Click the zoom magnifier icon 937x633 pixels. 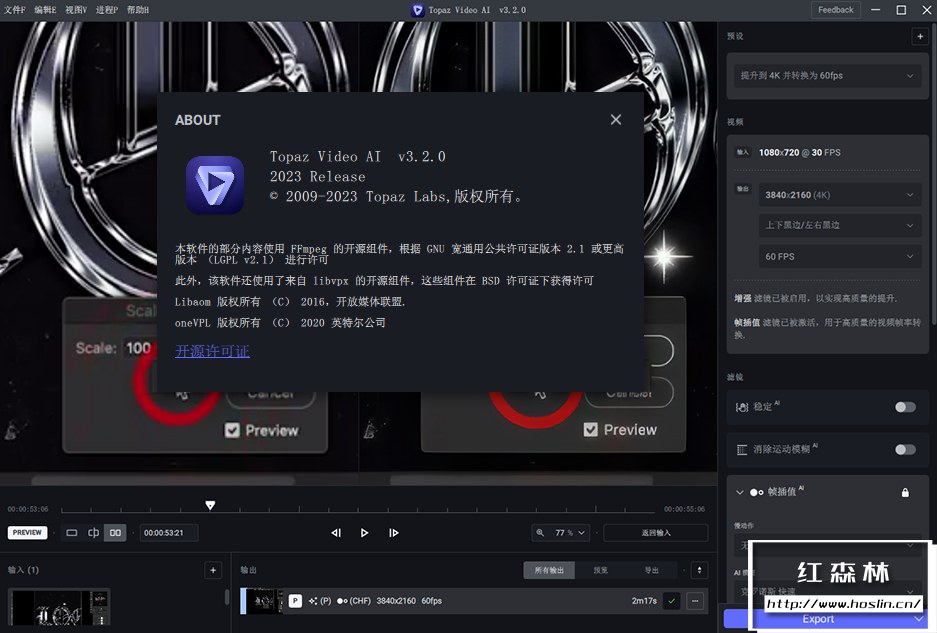540,533
